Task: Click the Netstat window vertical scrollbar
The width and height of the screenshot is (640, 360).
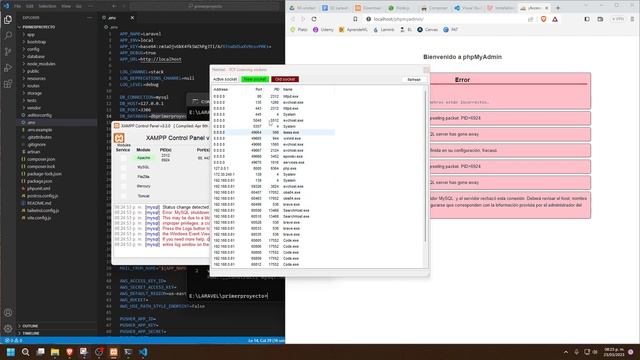Action: coord(426,165)
